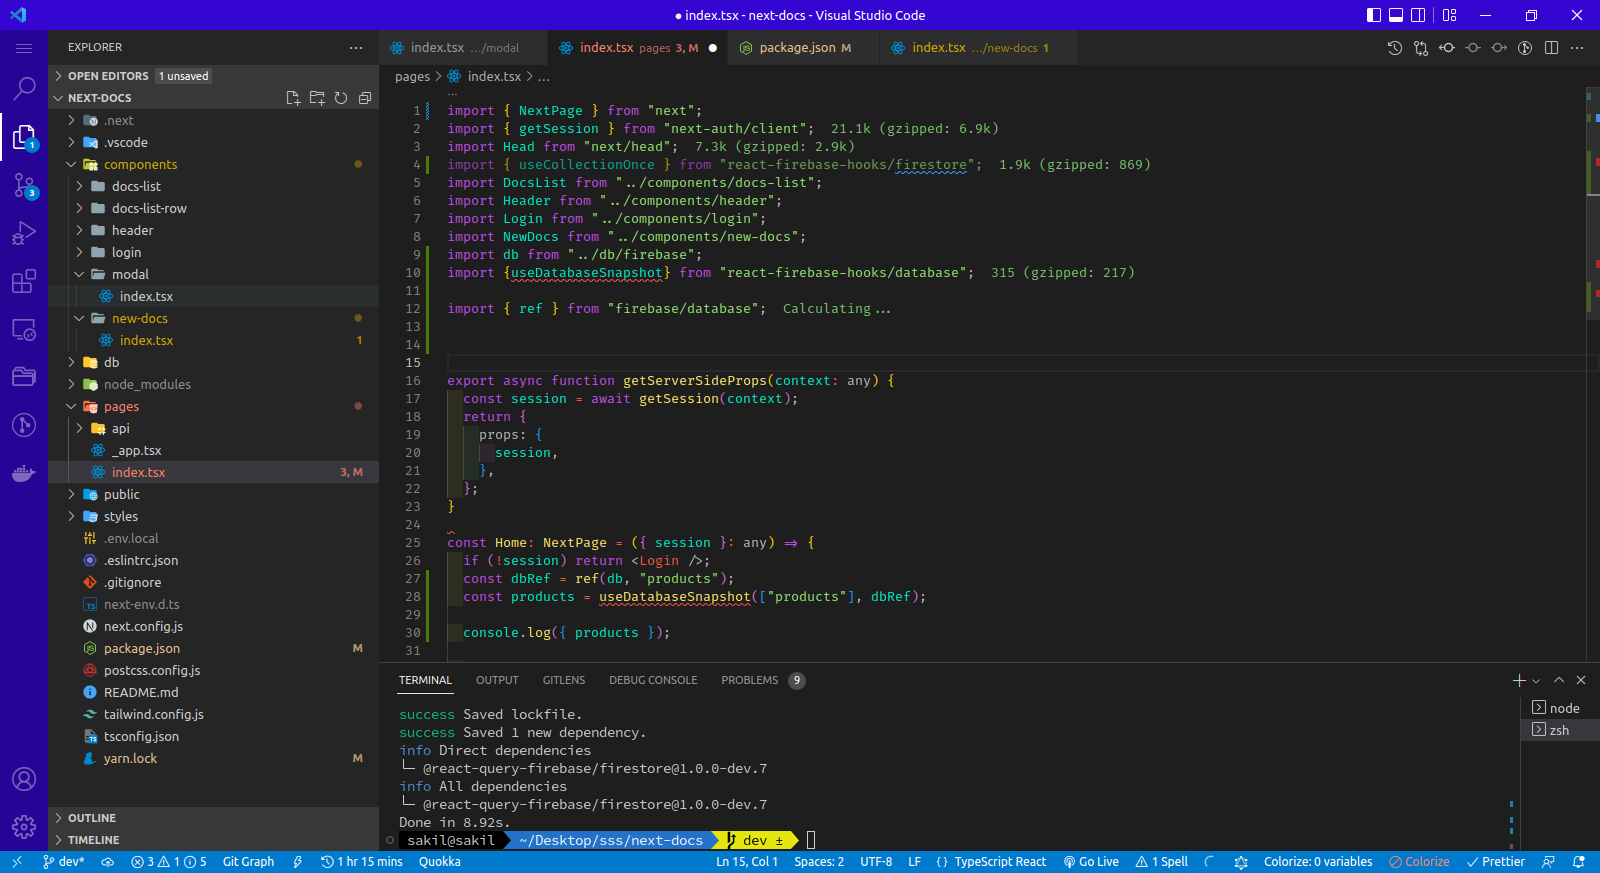Screen dimensions: 1600x873
Task: Open editor More Actions ellipsis
Action: [1577, 48]
